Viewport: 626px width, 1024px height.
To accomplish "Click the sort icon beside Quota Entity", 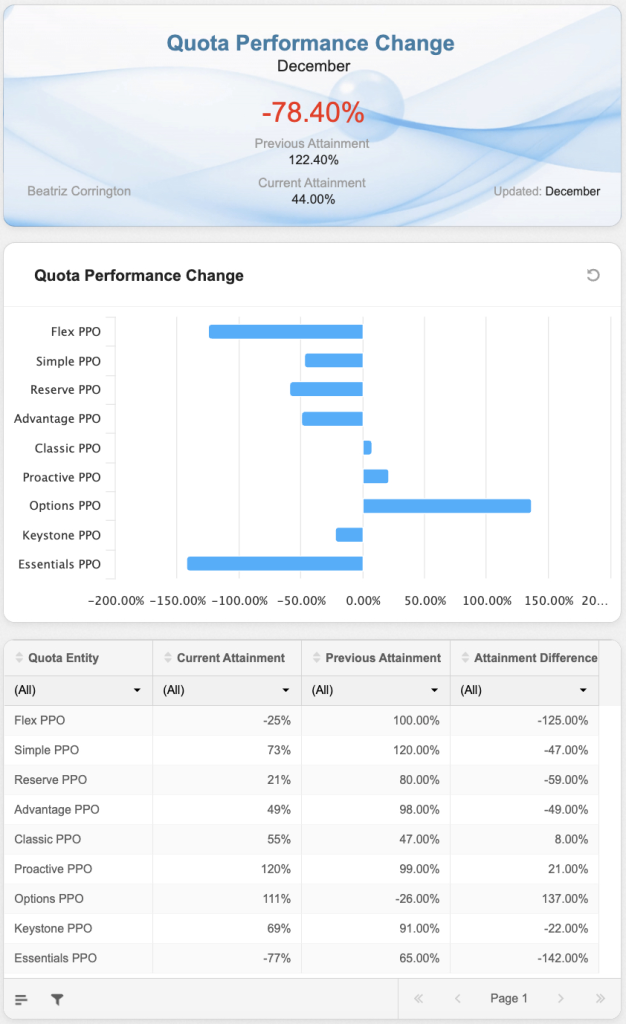I will 19,658.
